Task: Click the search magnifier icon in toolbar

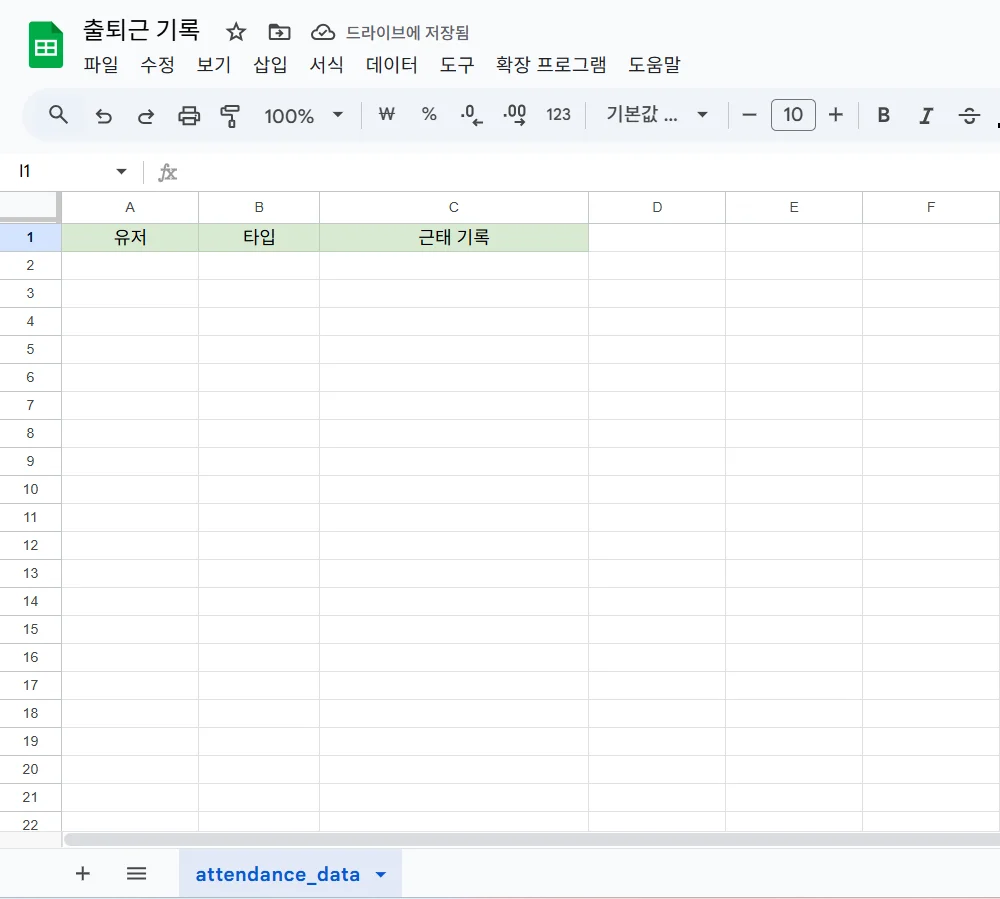Action: tap(59, 115)
